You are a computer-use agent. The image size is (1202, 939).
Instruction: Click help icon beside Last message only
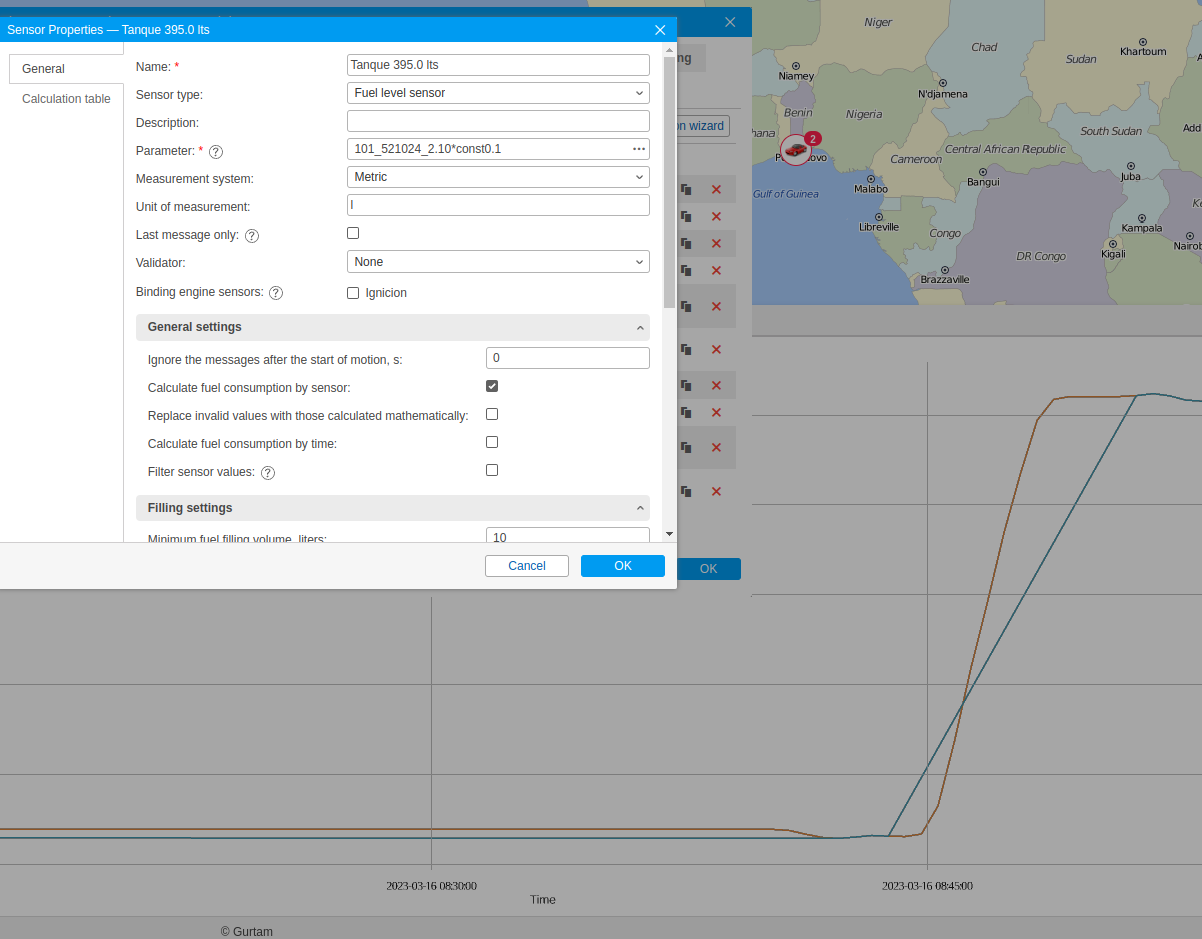pyautogui.click(x=252, y=236)
